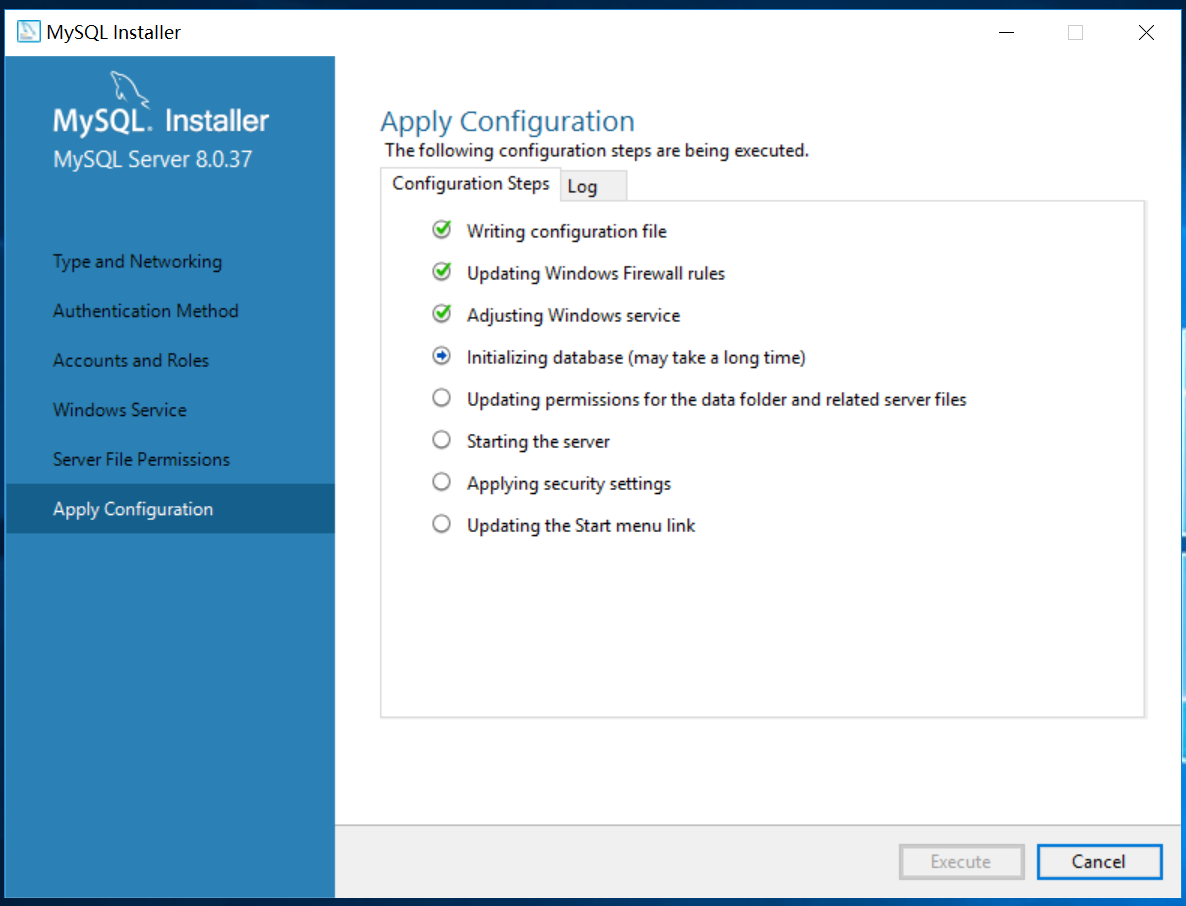
Task: Click the green checkmark beside Updating Windows Firewall rules
Action: [442, 271]
